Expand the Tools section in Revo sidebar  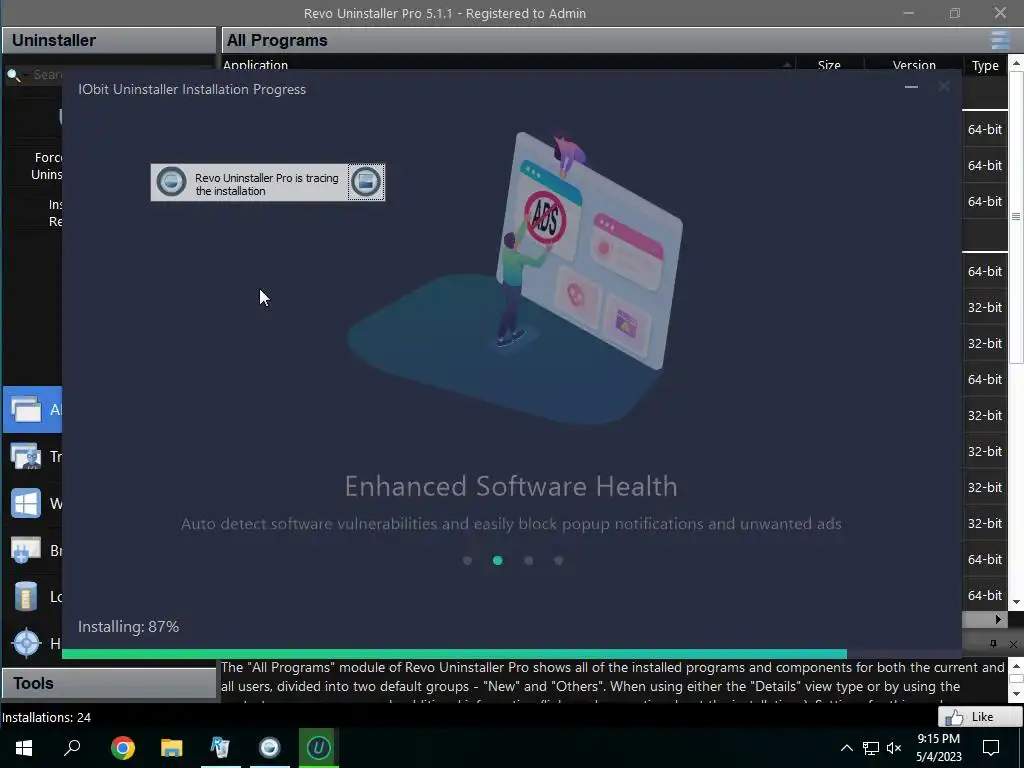[108, 683]
